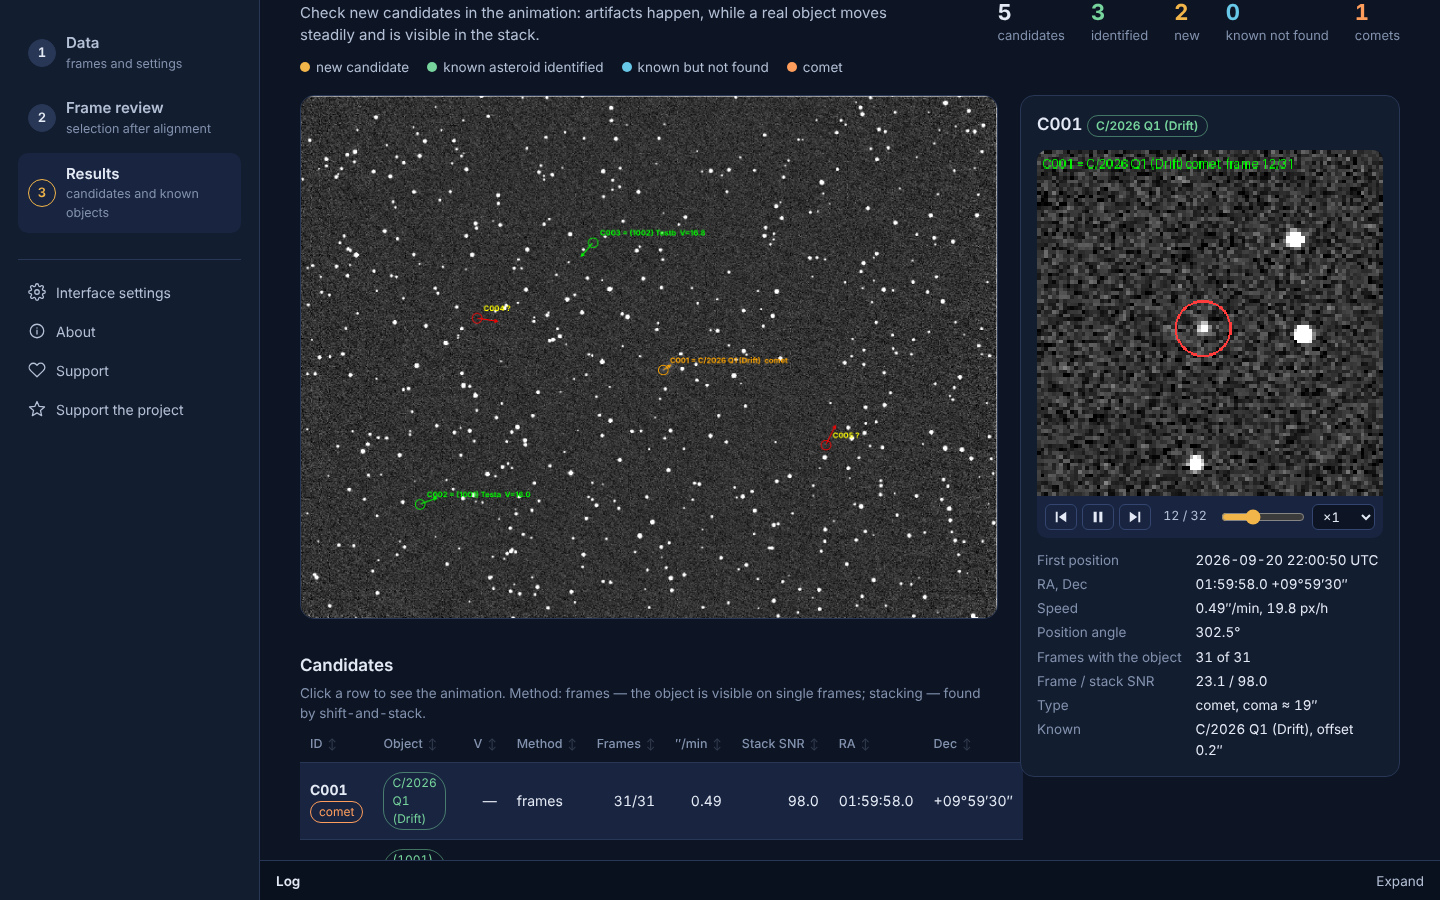Sort the table by the Frames column

[626, 744]
